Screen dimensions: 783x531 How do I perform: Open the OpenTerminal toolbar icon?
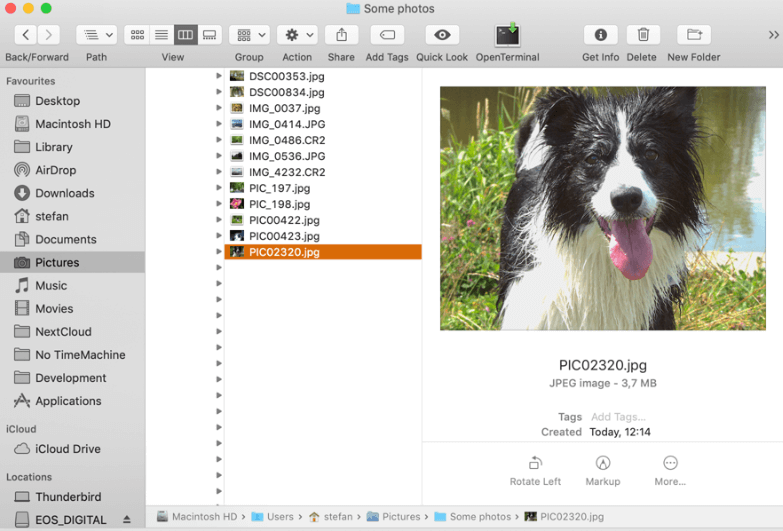click(507, 35)
